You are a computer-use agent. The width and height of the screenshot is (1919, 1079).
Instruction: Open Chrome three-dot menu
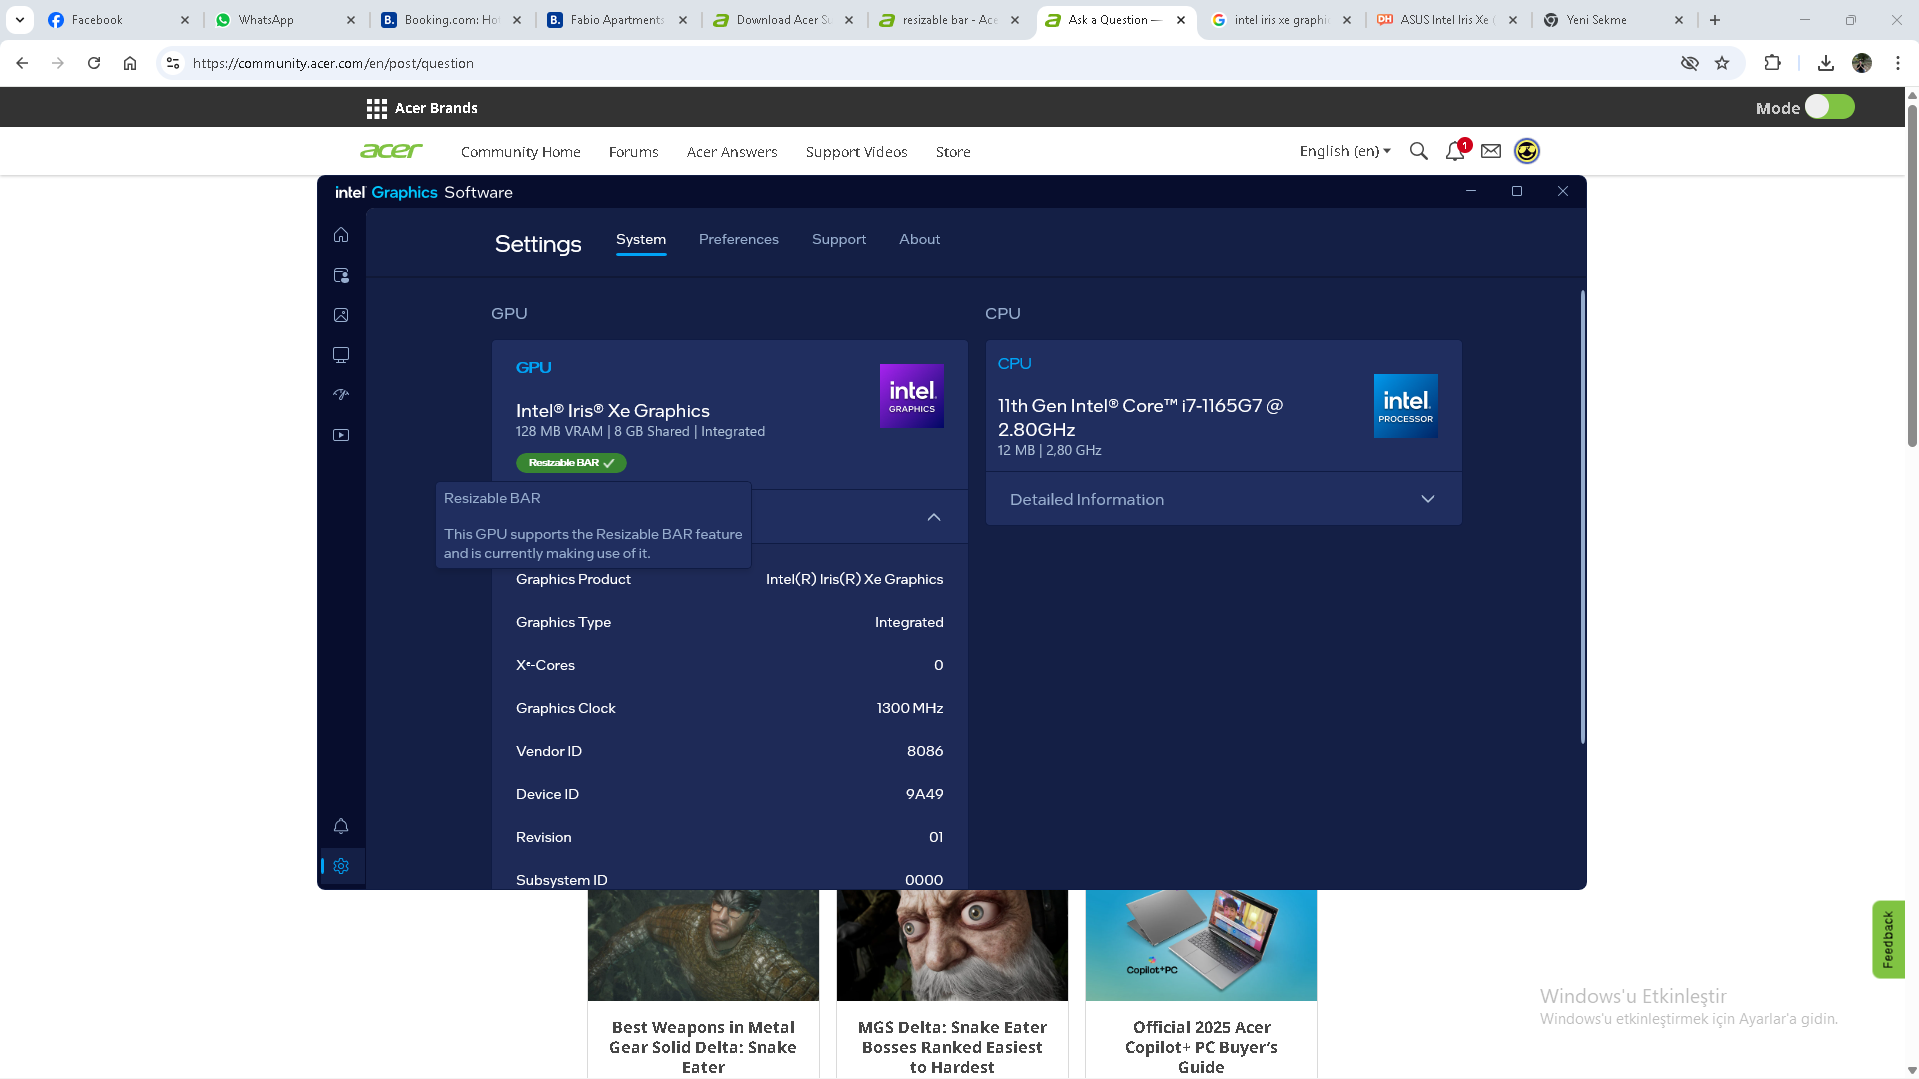click(x=1898, y=63)
